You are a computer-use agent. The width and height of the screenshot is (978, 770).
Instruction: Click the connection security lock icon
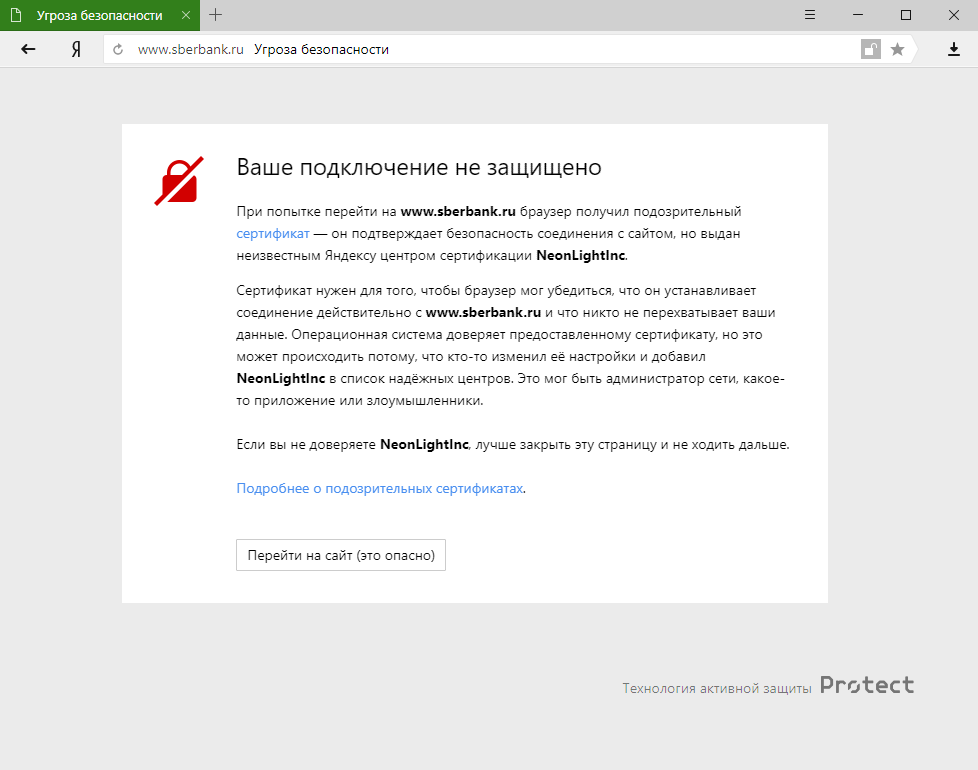pos(870,47)
